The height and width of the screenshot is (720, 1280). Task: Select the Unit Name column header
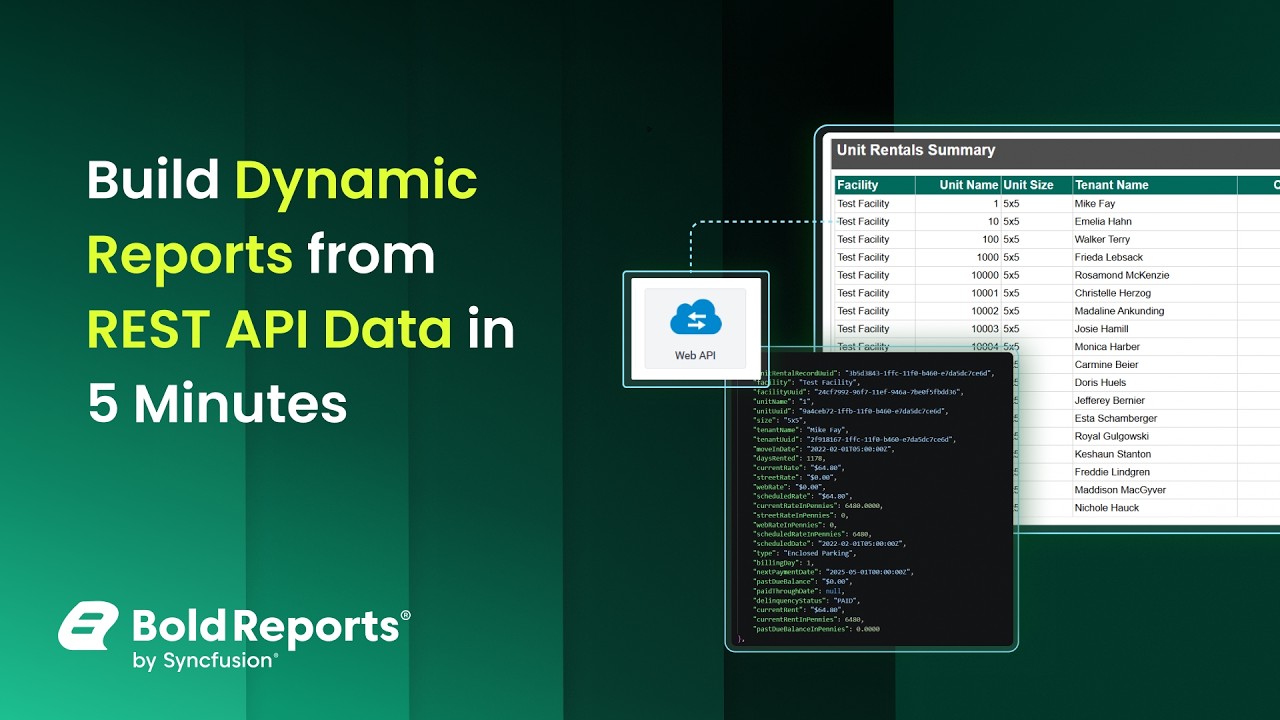[958, 185]
